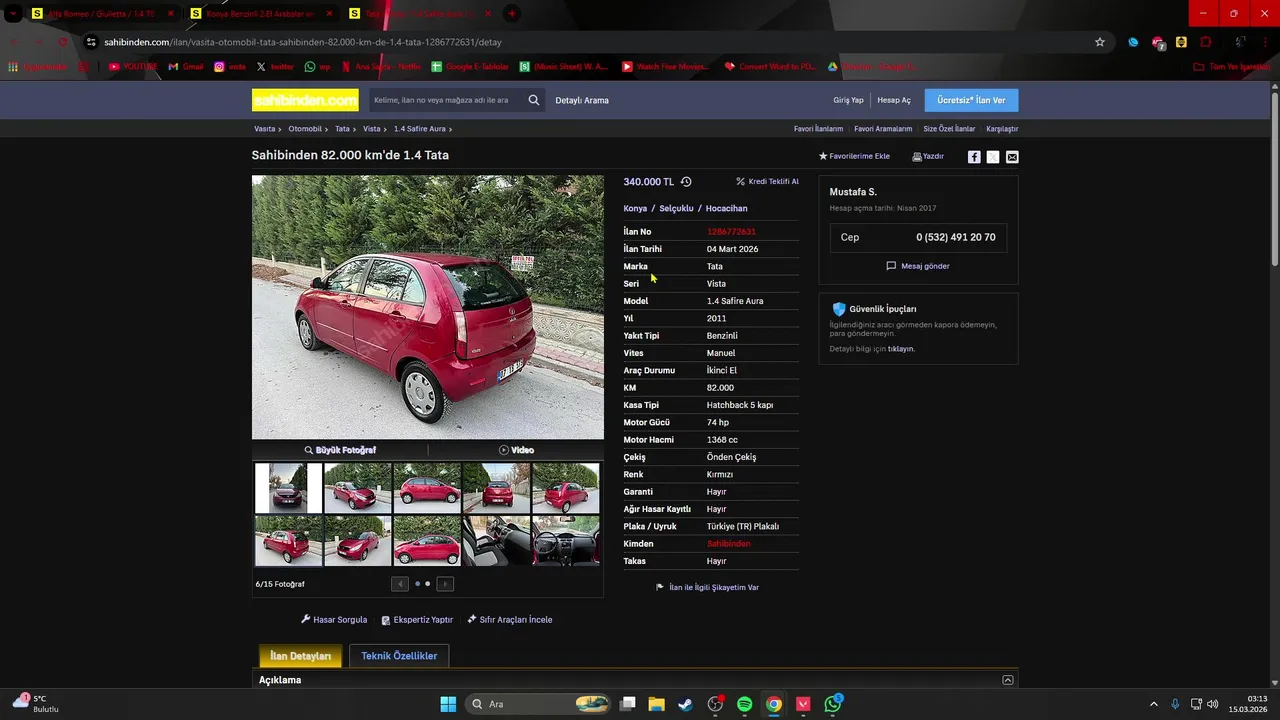Click the Chrome address bar URL
Image resolution: width=1280 pixels, height=720 pixels.
pyautogui.click(x=303, y=42)
